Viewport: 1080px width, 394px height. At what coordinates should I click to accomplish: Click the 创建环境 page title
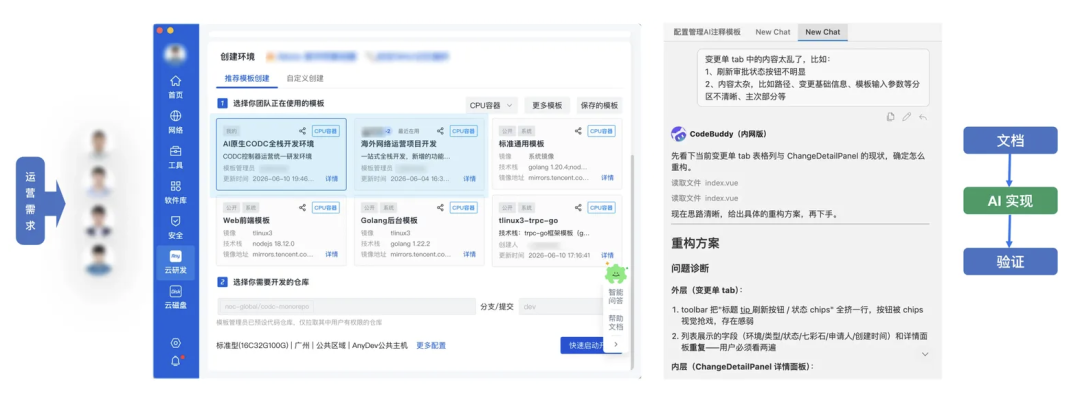click(x=237, y=56)
